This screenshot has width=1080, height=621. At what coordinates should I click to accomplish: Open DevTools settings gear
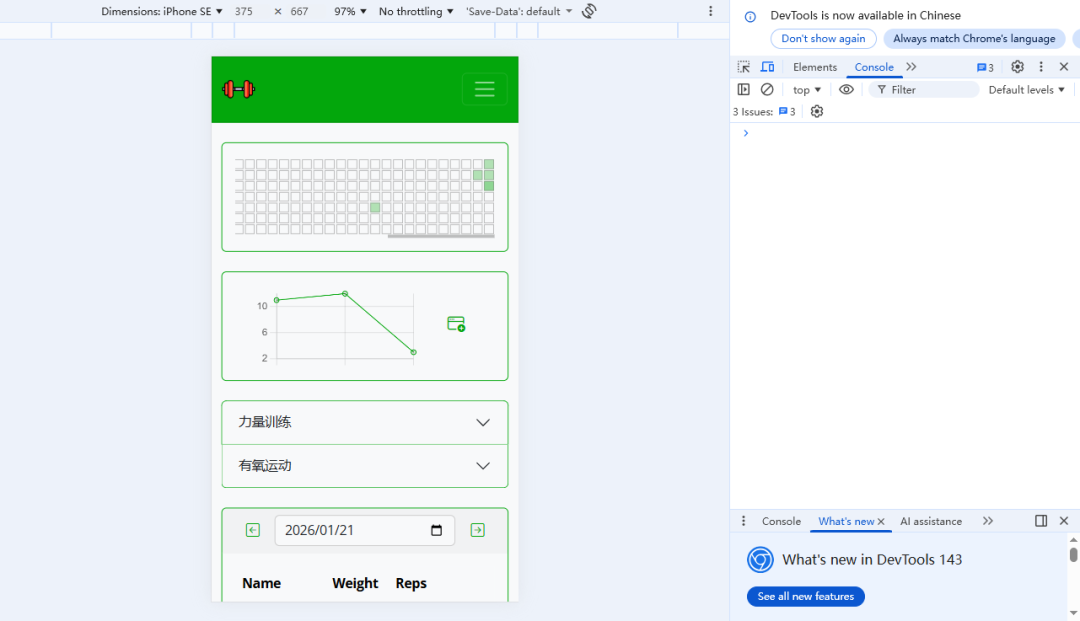tap(1017, 66)
